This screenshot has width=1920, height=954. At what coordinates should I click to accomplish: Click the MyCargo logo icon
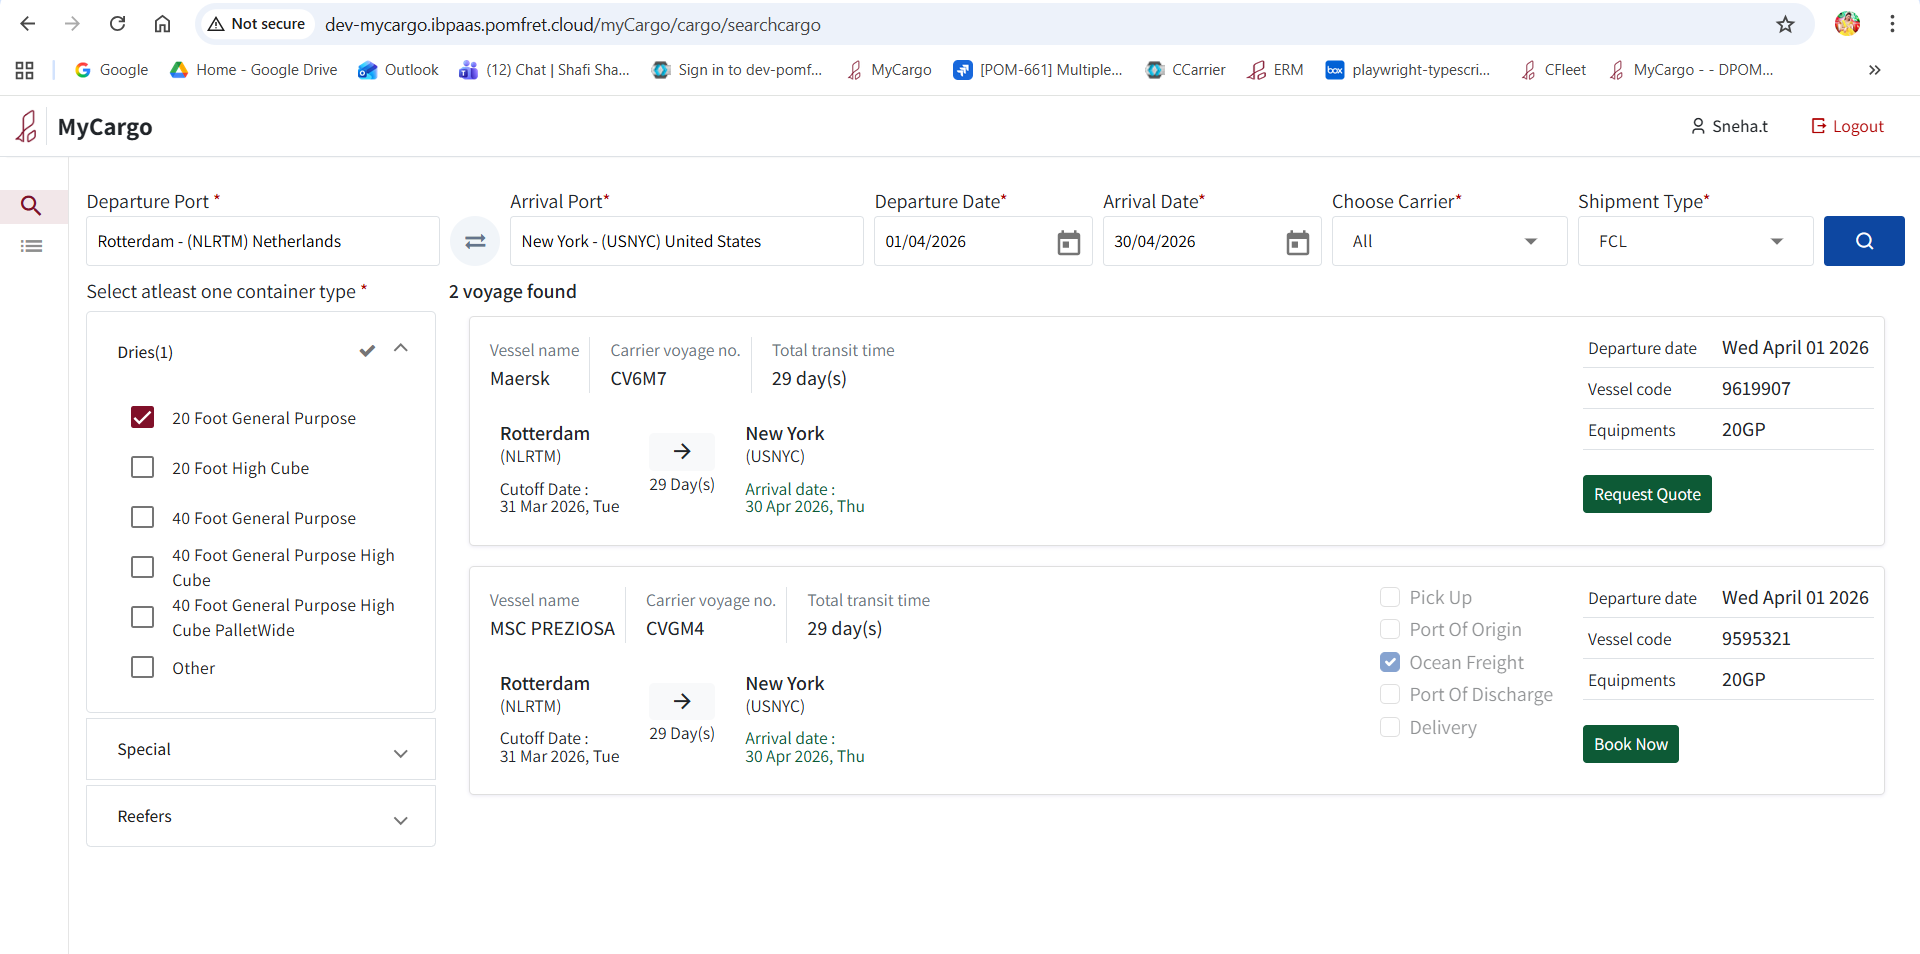[27, 127]
